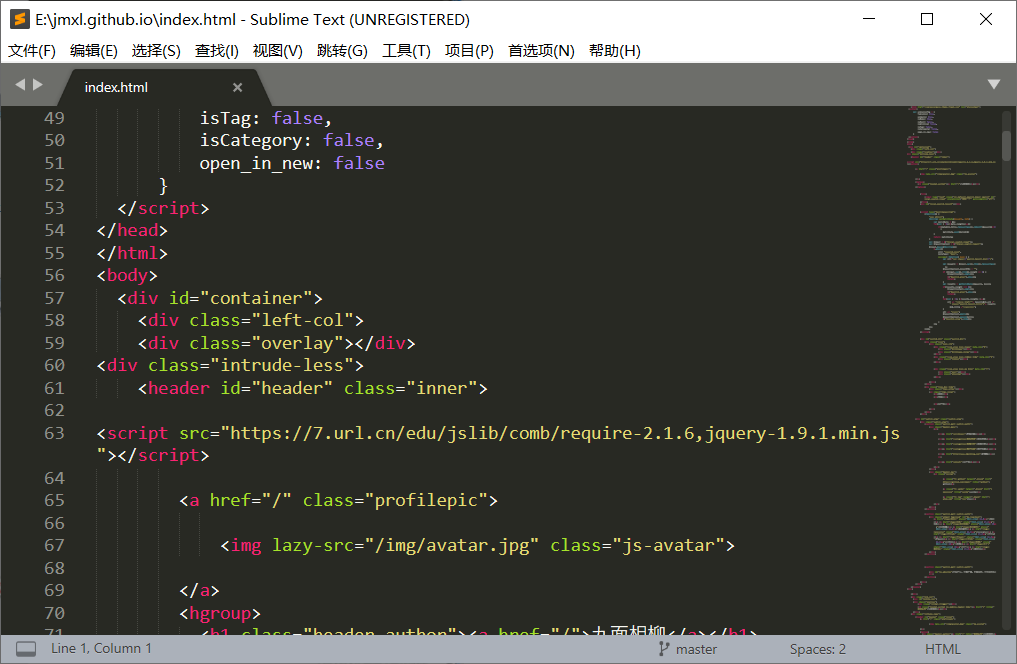1017x664 pixels.
Task: Click the master branch name in status bar
Action: pyautogui.click(x=697, y=649)
